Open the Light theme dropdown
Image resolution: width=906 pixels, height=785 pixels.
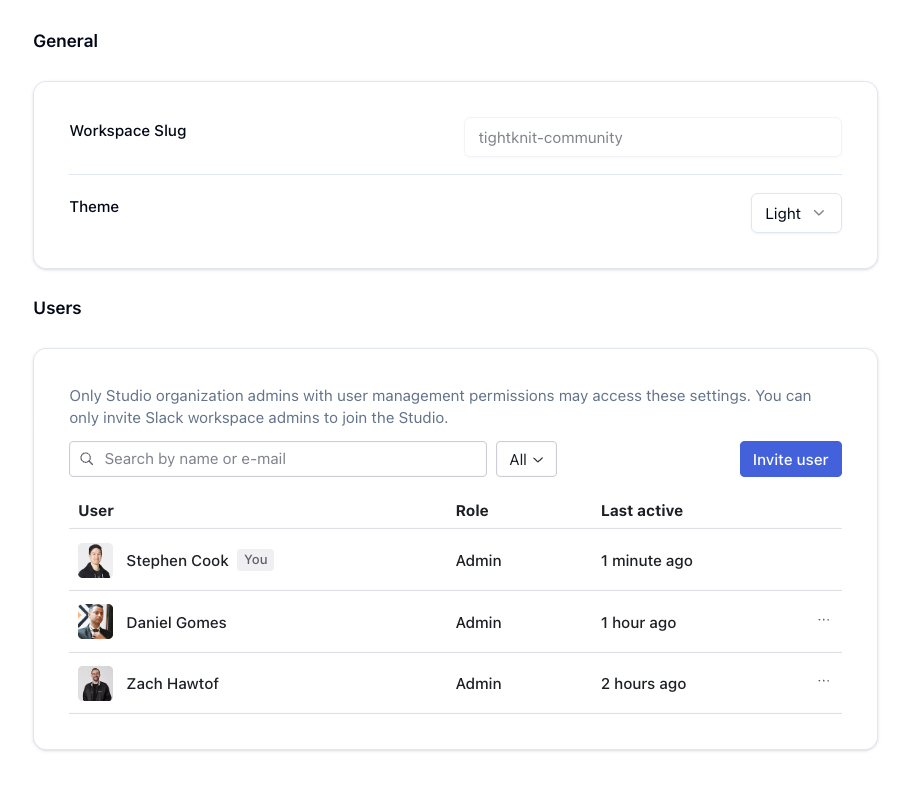796,213
